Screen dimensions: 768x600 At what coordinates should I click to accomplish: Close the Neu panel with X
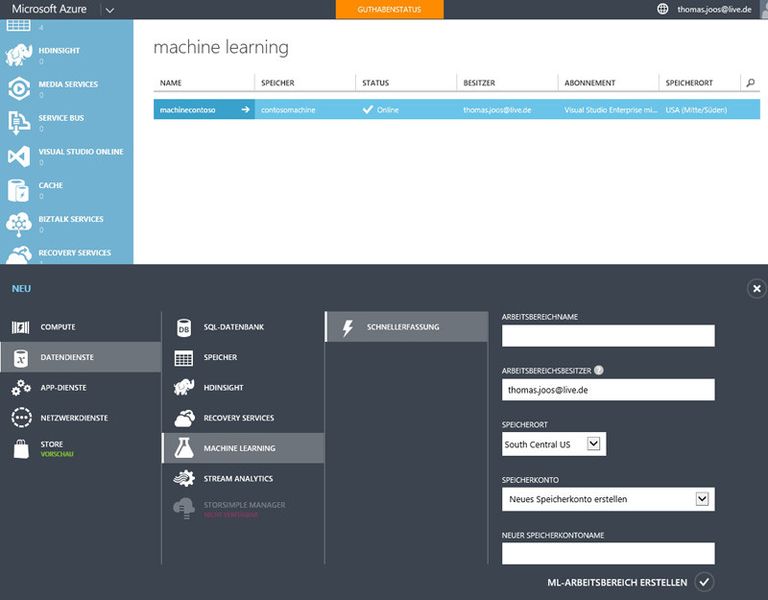click(x=756, y=288)
